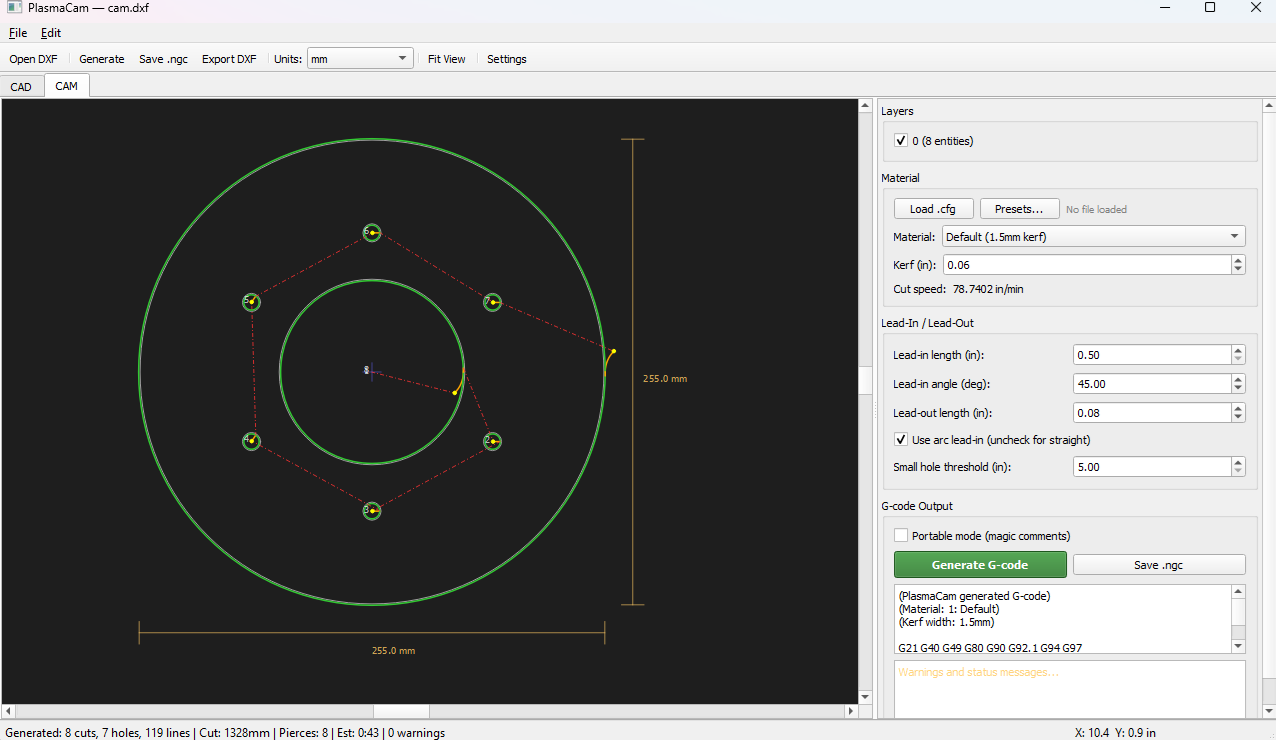Click the Load .cfg button
The width and height of the screenshot is (1276, 740).
pyautogui.click(x=933, y=209)
